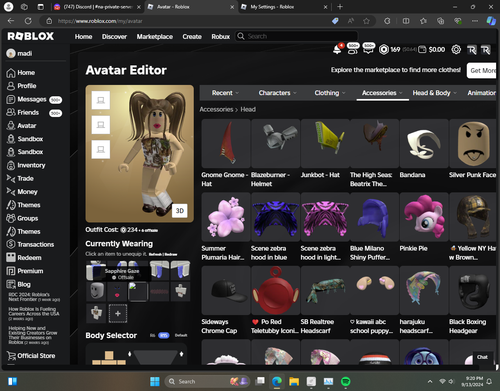Viewport: 500px width, 391px height.
Task: Click the wallet icon showing $0.00
Action: pyautogui.click(x=422, y=50)
